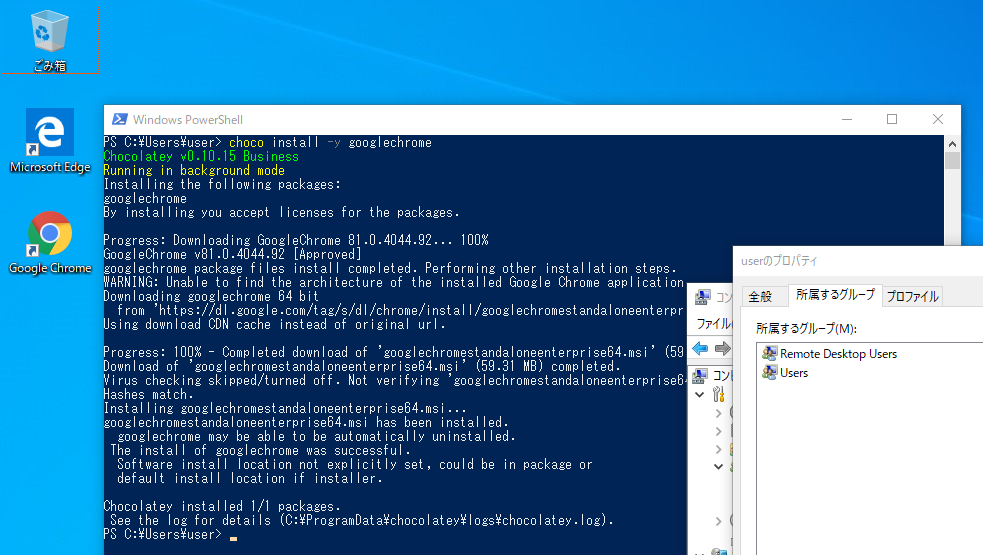Click the 'WARNING: Unable to find the architecture' line

[394, 282]
